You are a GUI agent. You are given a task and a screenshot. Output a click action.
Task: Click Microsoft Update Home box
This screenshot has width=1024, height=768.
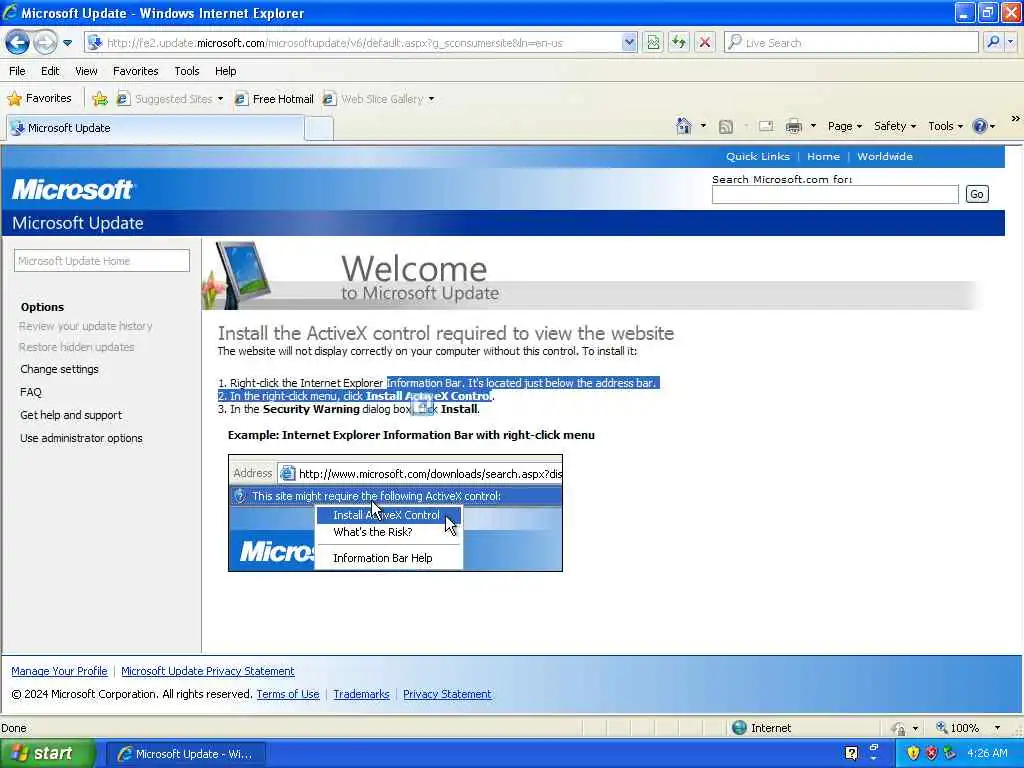[102, 261]
